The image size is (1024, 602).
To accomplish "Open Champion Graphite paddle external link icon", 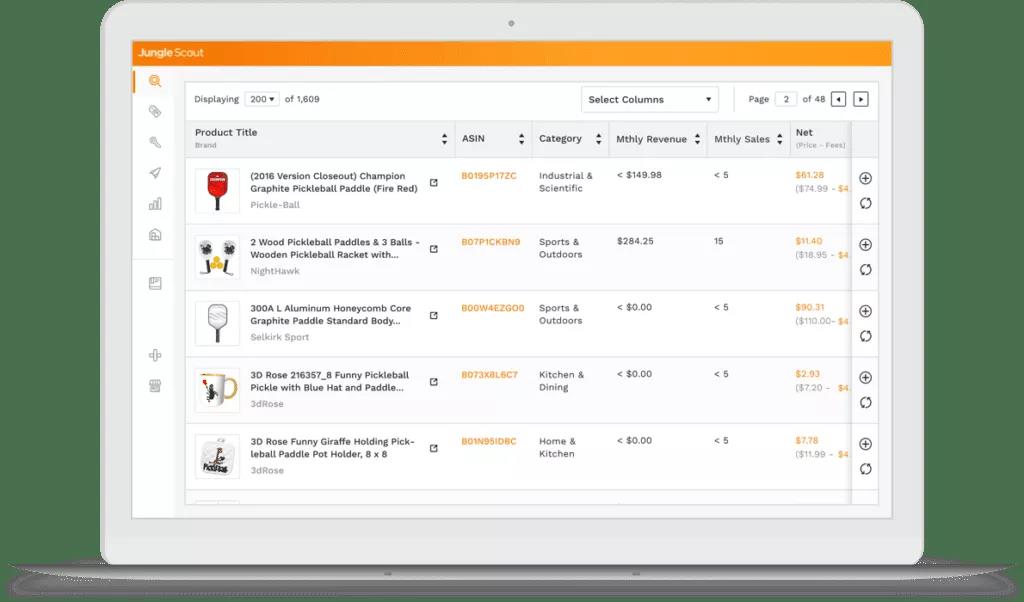I will [x=433, y=183].
